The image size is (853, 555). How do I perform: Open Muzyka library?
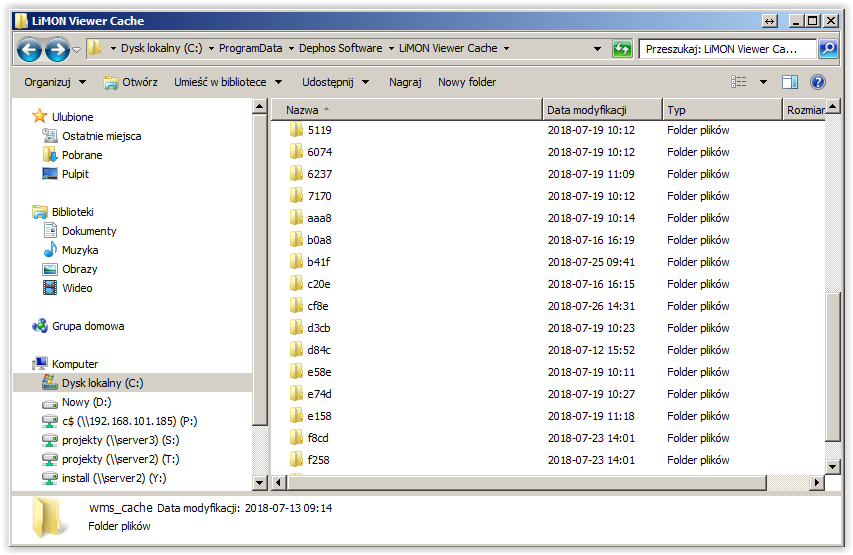[x=80, y=250]
